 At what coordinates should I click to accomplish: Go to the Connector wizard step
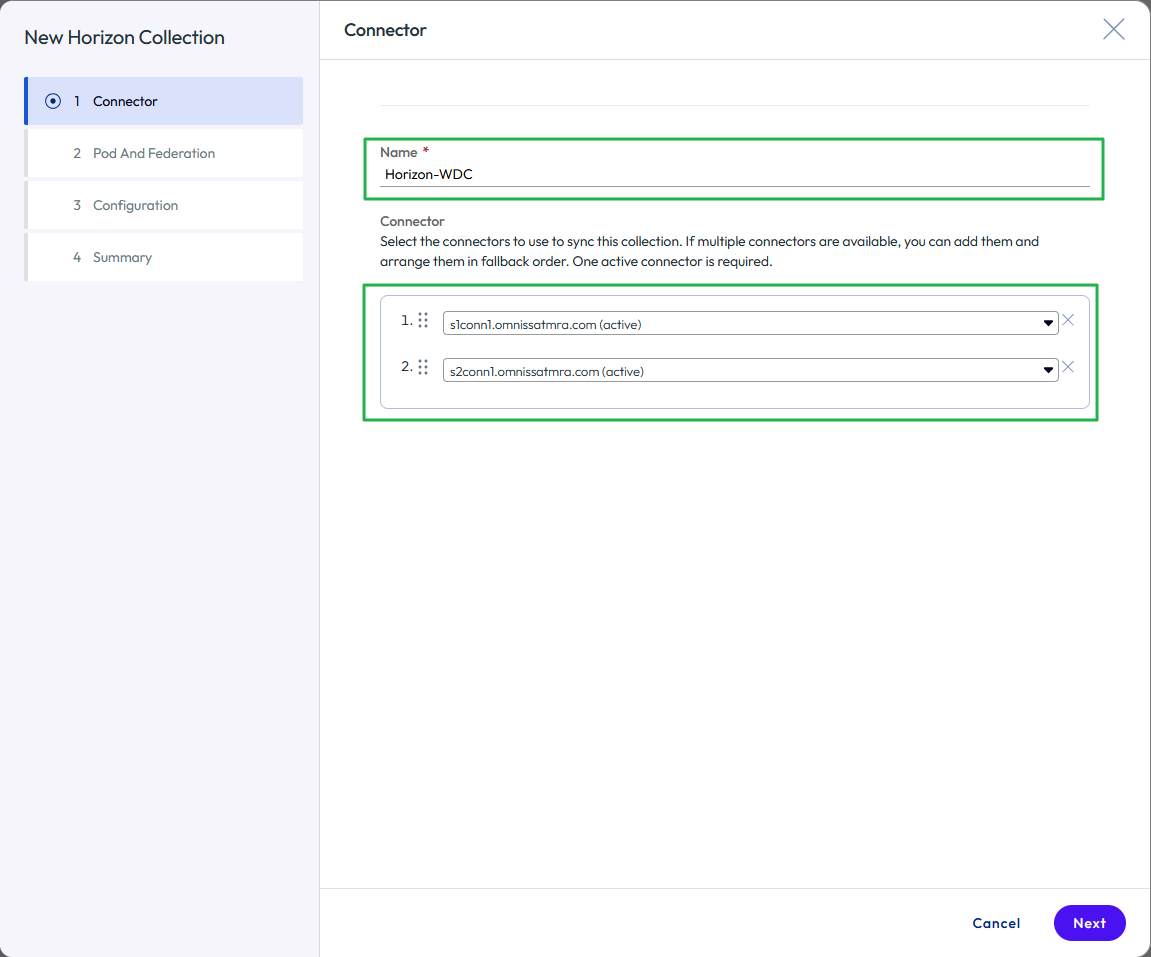(125, 101)
